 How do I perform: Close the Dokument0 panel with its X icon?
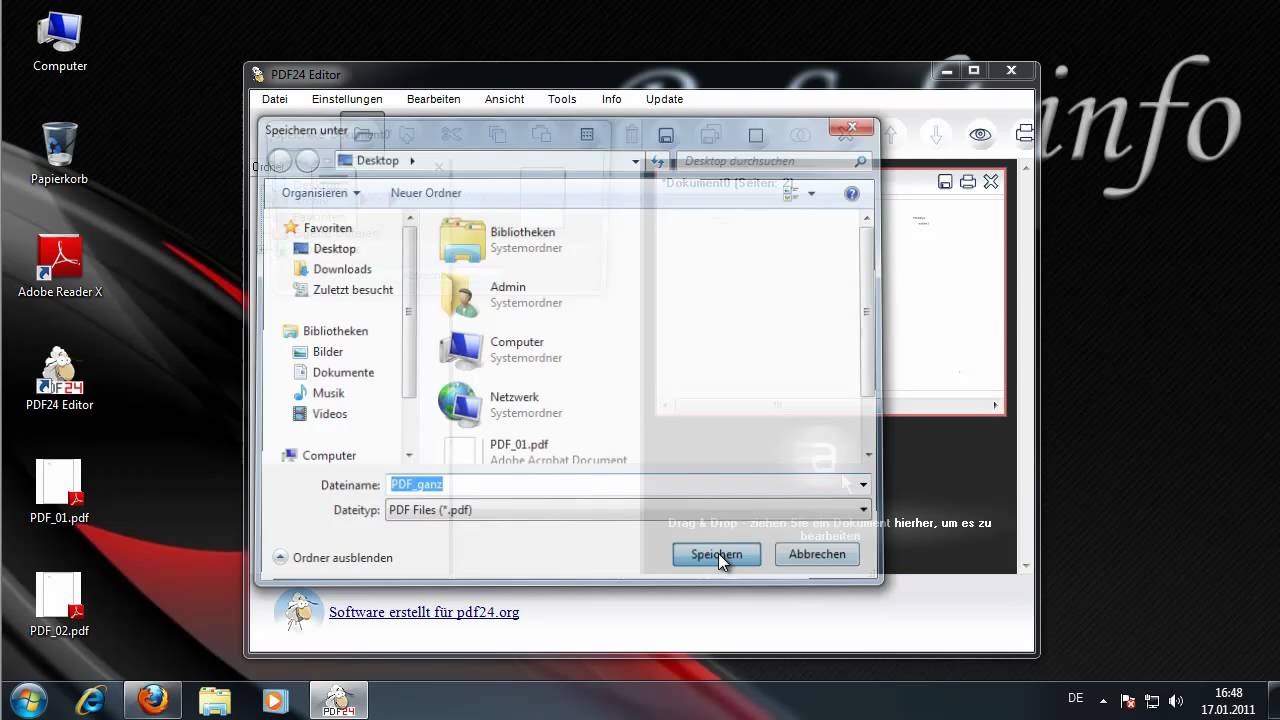(x=990, y=181)
